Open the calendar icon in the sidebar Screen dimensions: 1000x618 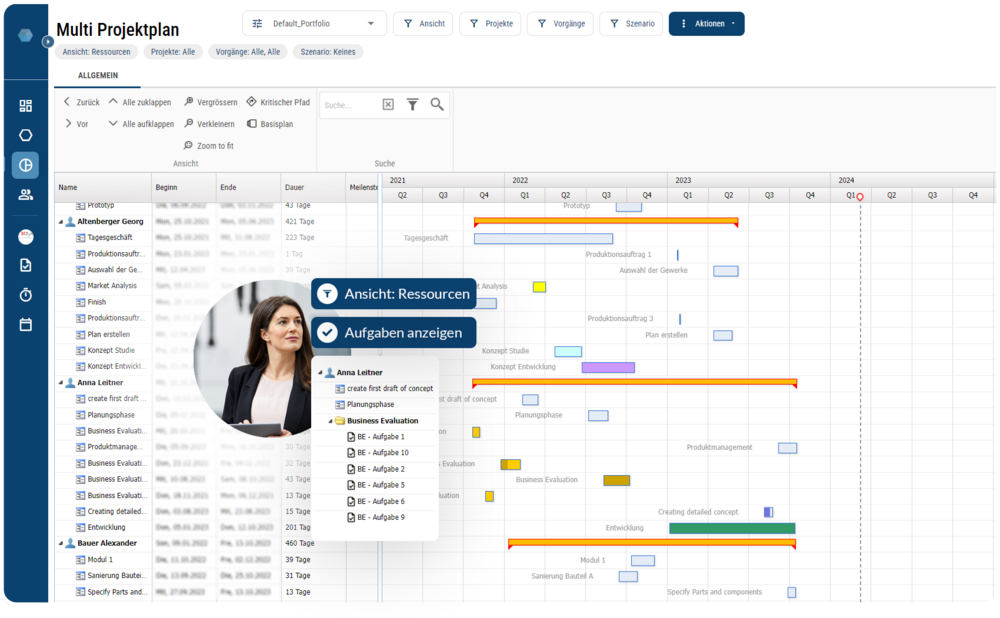tap(26, 325)
